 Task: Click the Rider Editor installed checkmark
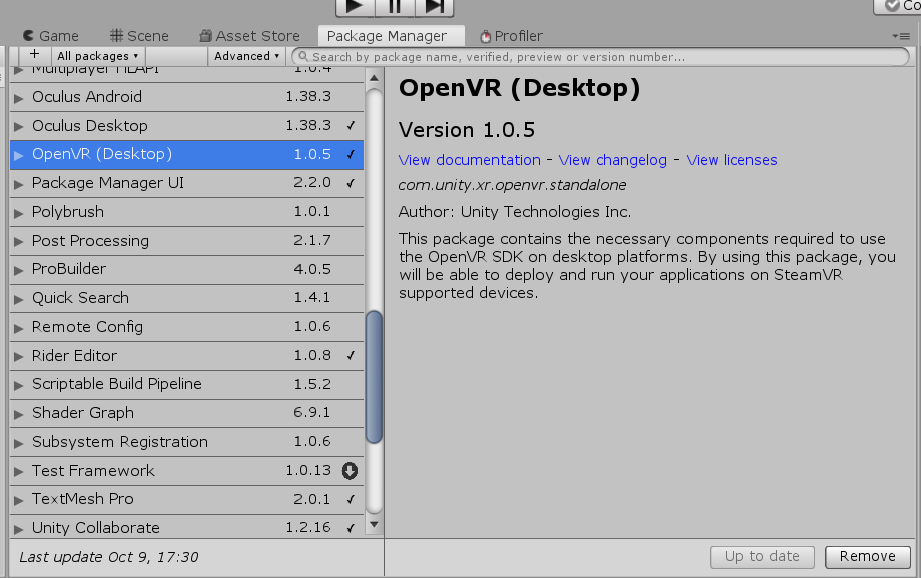point(351,355)
